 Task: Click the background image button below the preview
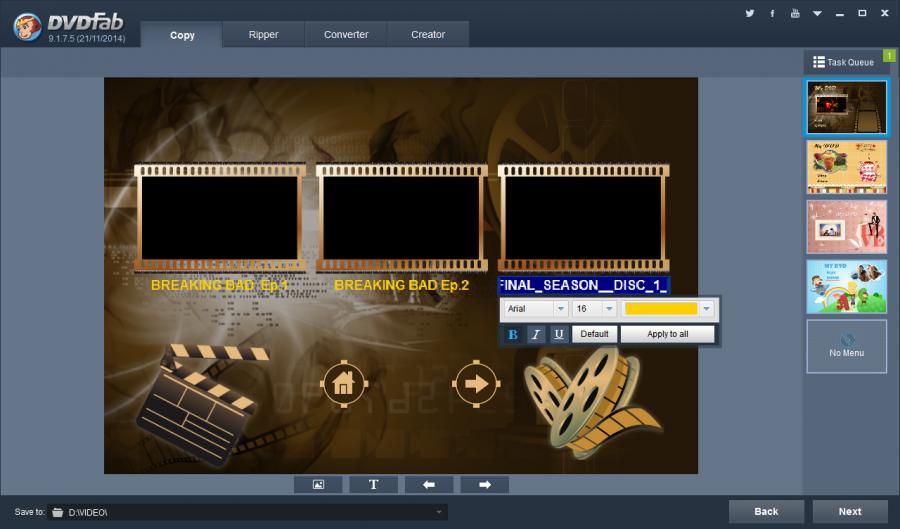pos(318,485)
